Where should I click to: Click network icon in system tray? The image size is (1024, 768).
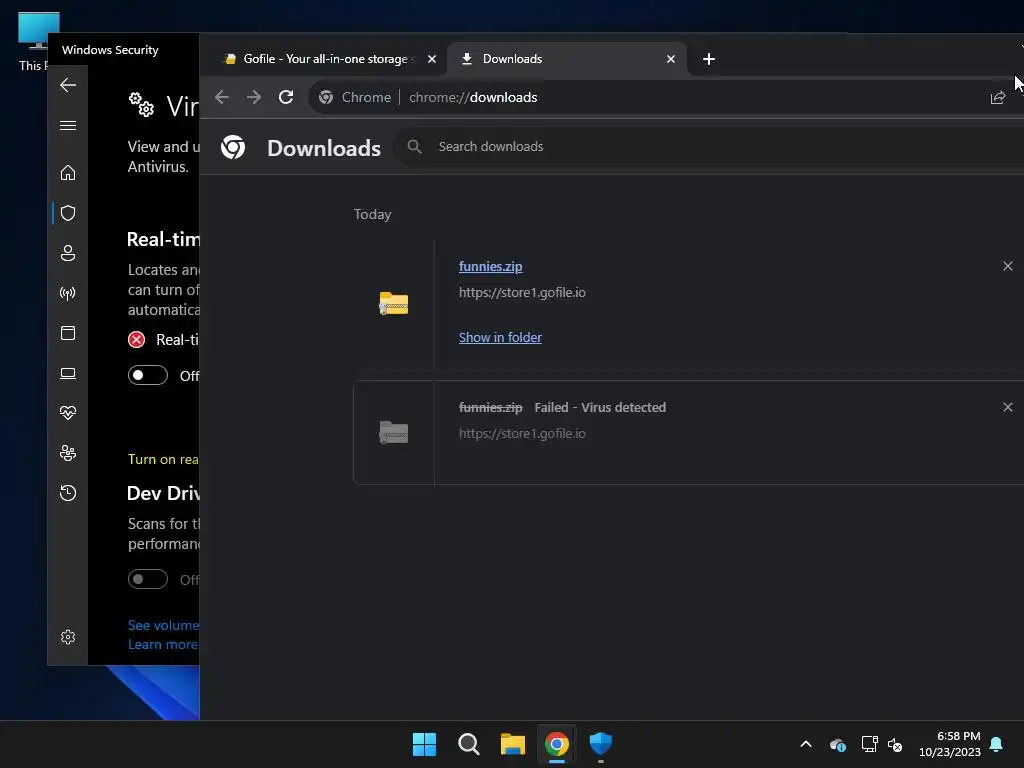point(869,744)
